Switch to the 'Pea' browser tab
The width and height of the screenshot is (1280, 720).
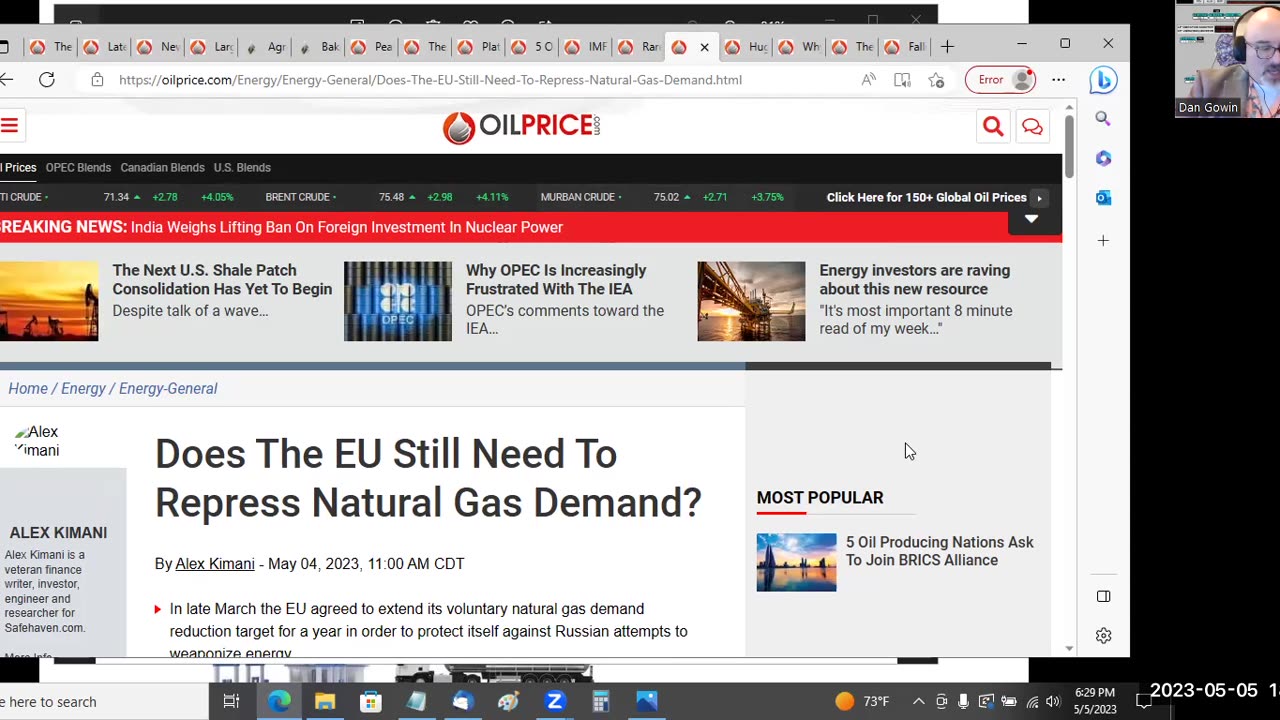point(372,47)
